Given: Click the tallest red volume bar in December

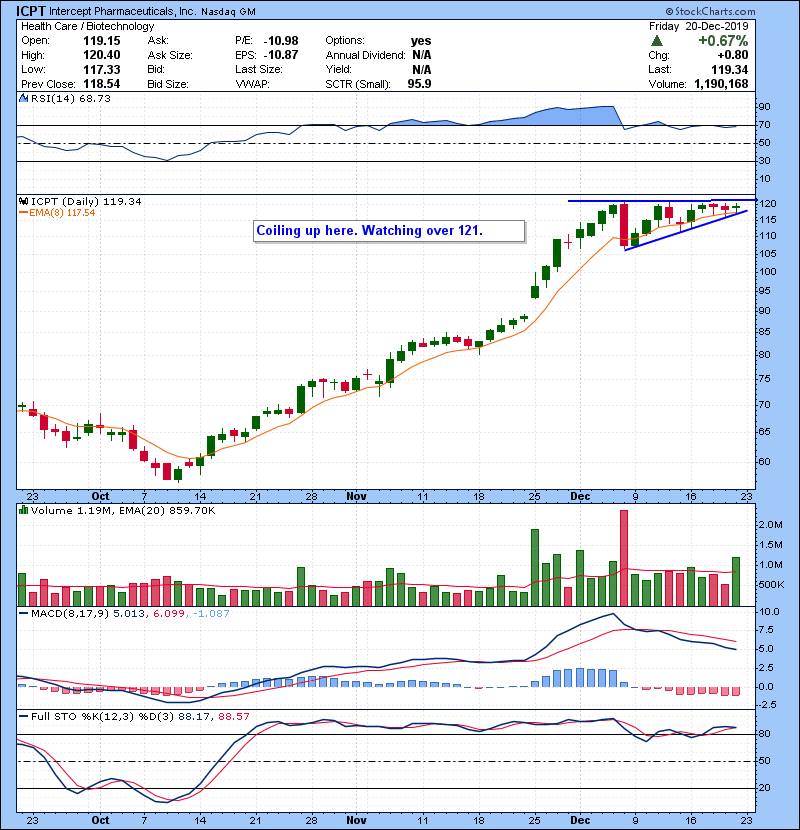Looking at the screenshot, I should 624,558.
